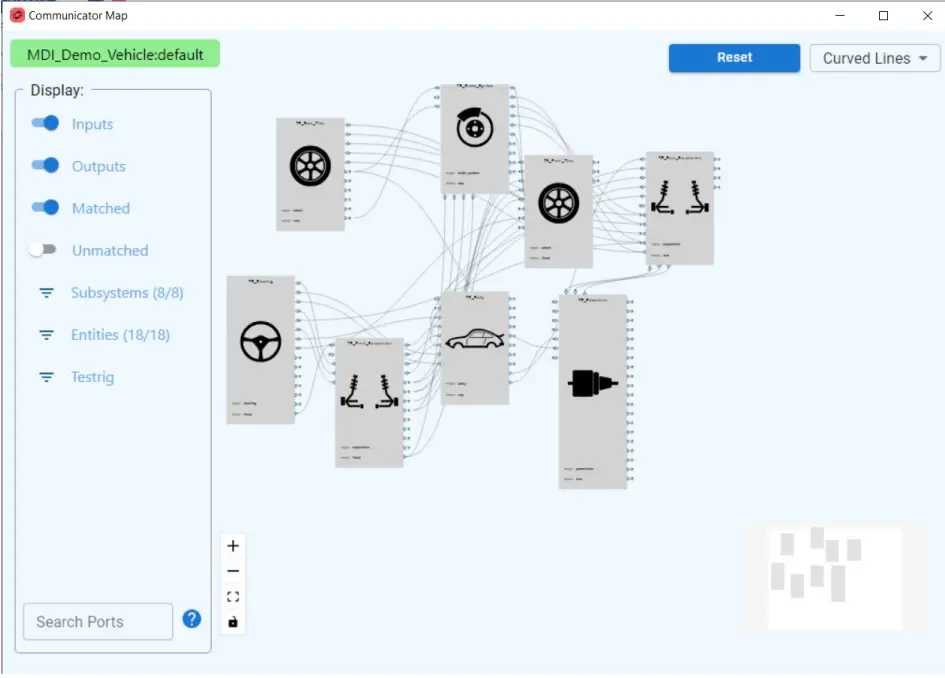Enable the Unmatched display switch
945x678 pixels.
click(43, 250)
